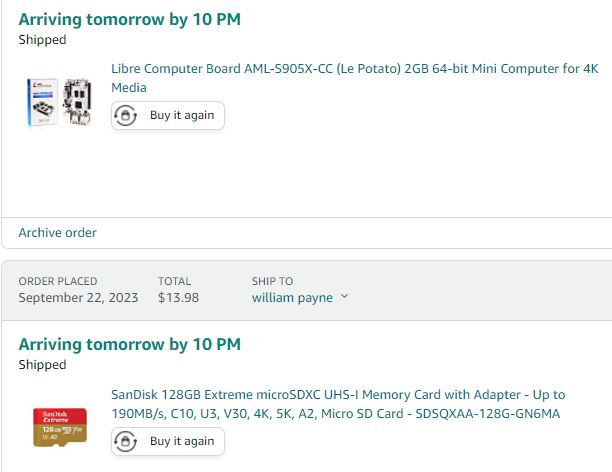Click the TOTAL label in order header
Screen dimensions: 612x472
click(174, 281)
